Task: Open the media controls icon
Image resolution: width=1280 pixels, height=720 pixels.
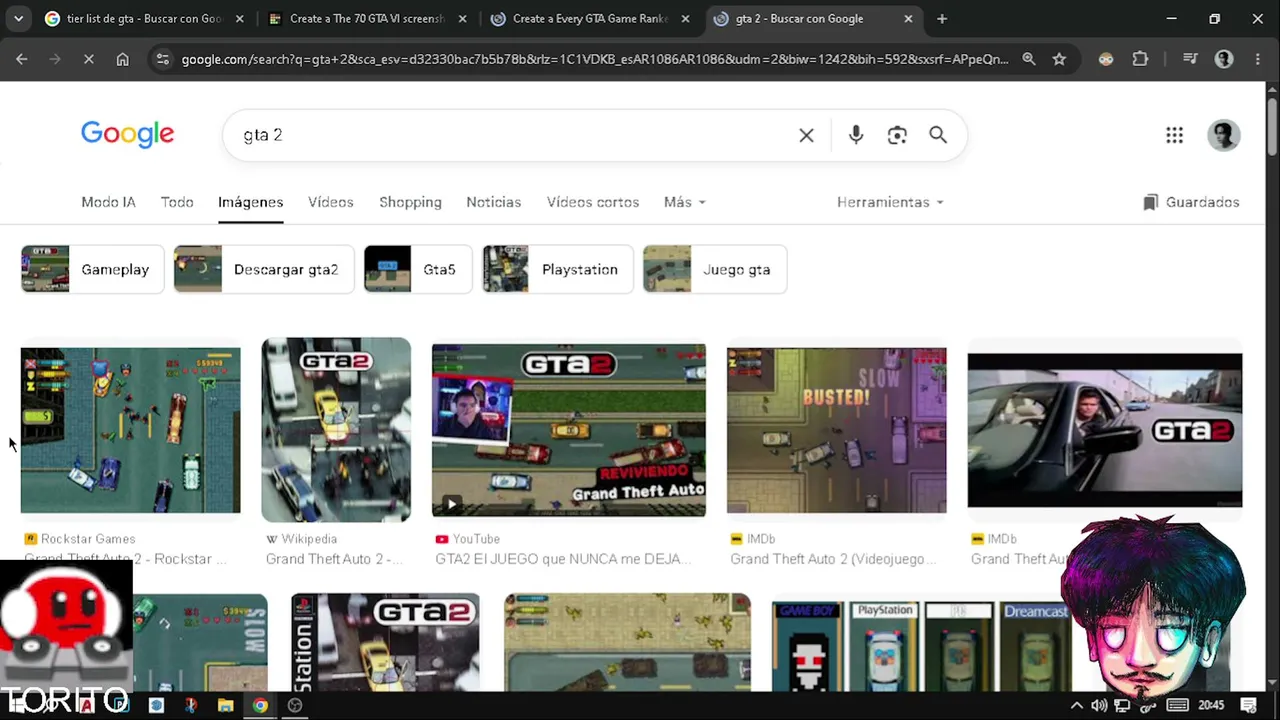Action: click(1190, 59)
